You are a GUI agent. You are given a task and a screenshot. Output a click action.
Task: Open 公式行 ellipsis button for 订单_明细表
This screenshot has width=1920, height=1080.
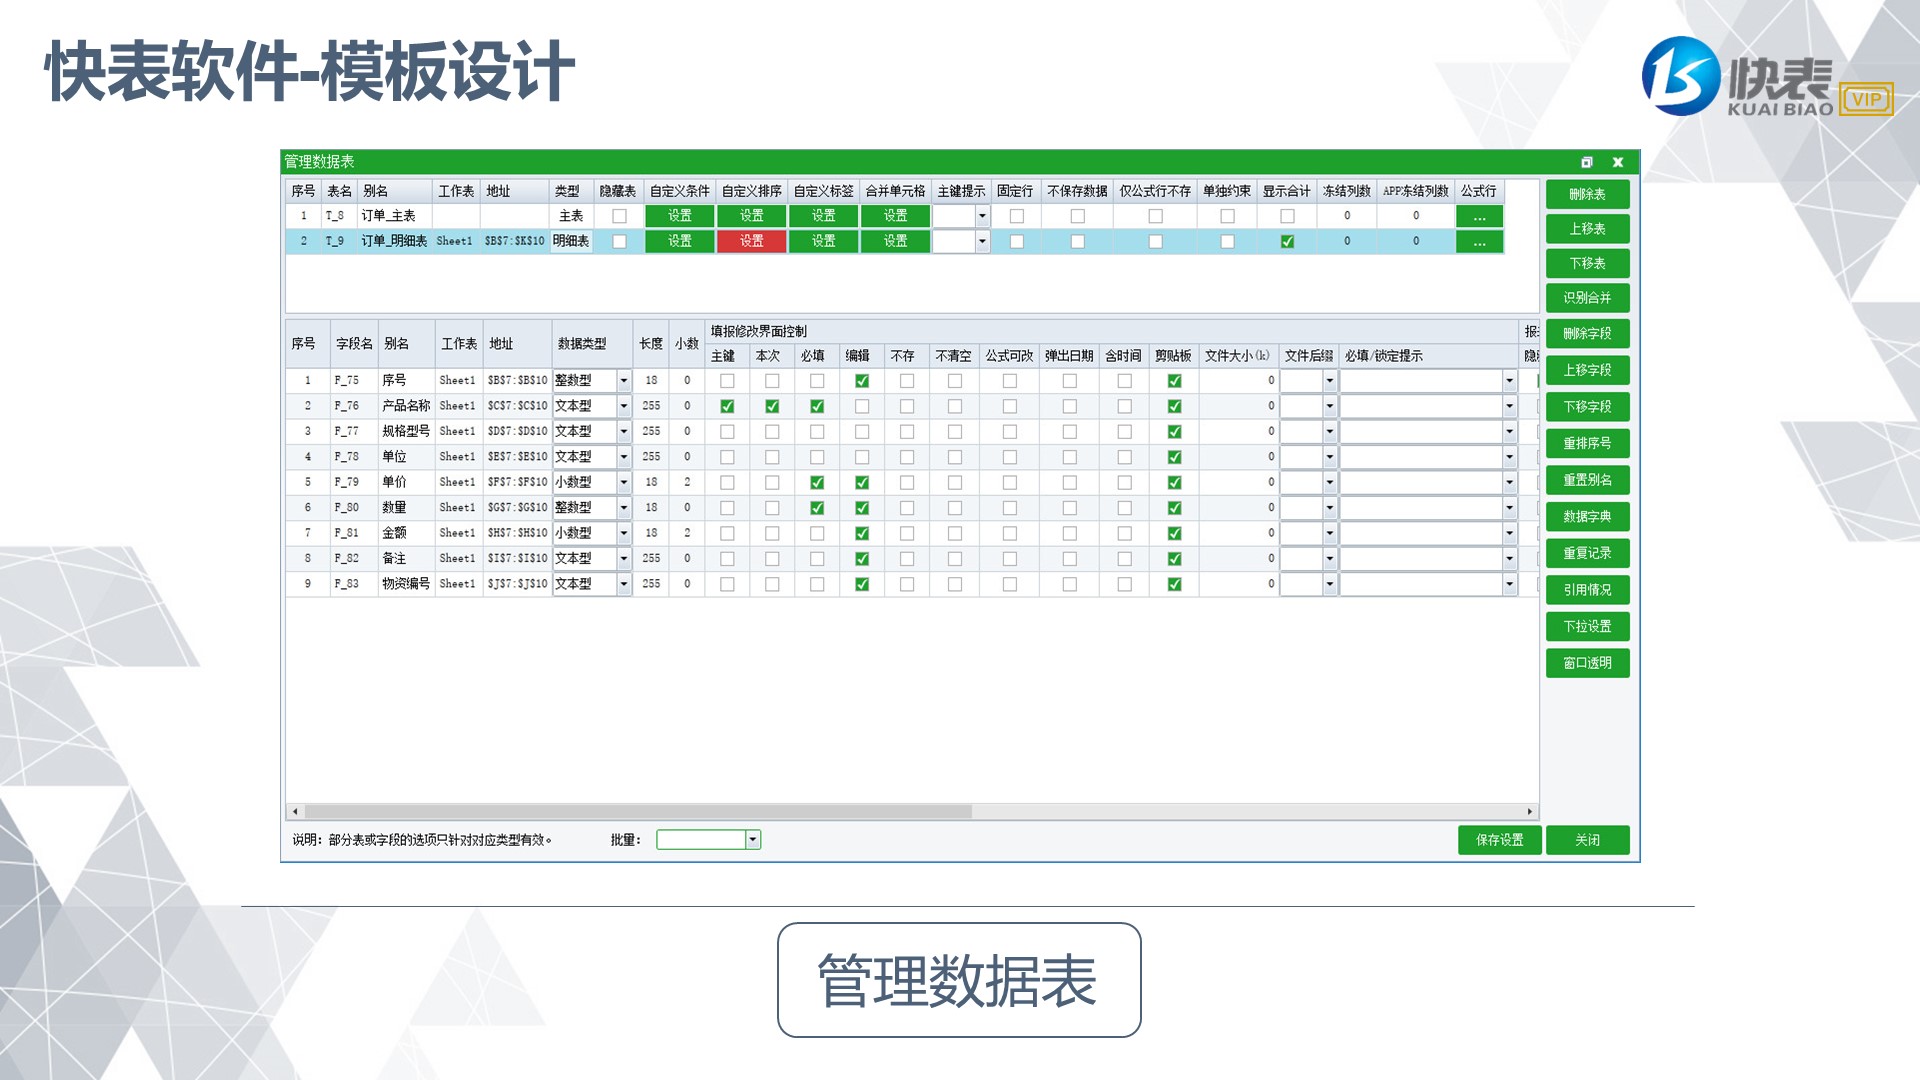(x=1479, y=241)
